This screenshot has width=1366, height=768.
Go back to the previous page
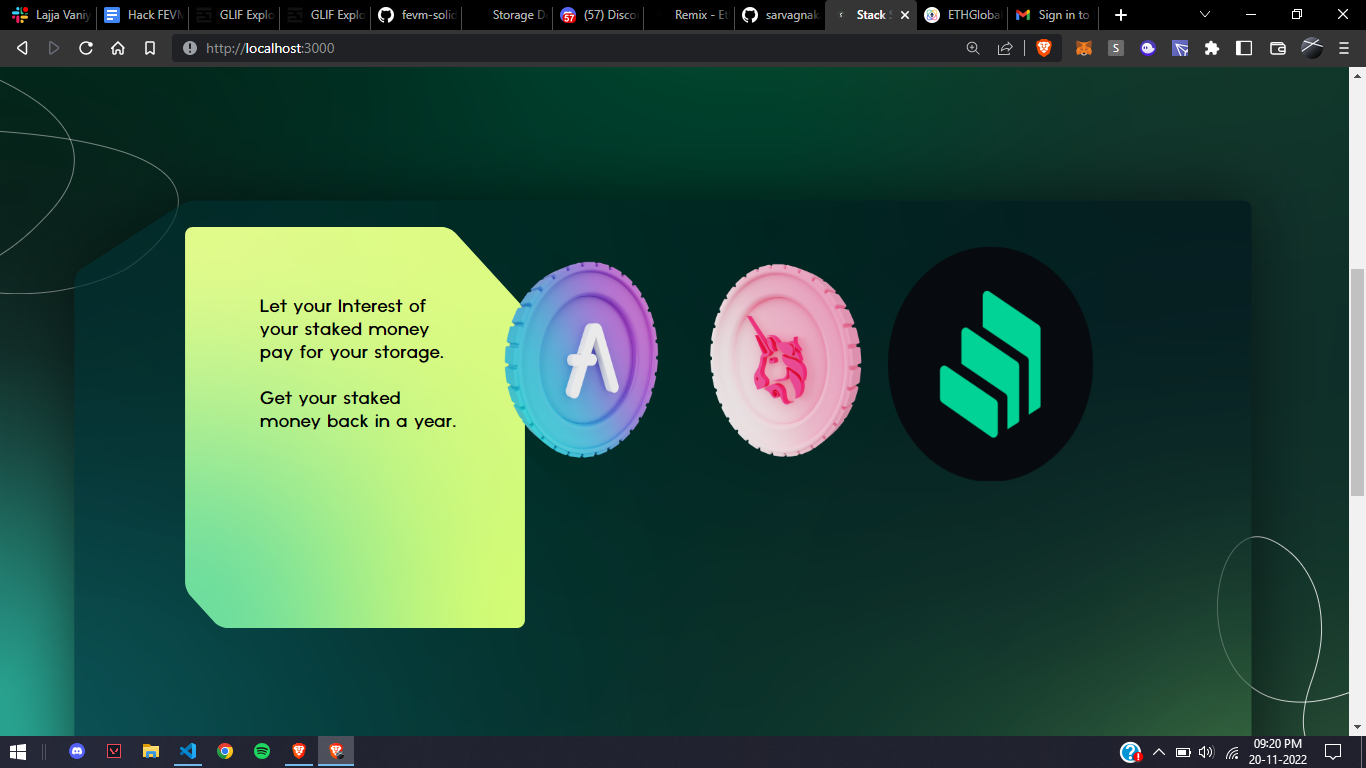click(22, 48)
